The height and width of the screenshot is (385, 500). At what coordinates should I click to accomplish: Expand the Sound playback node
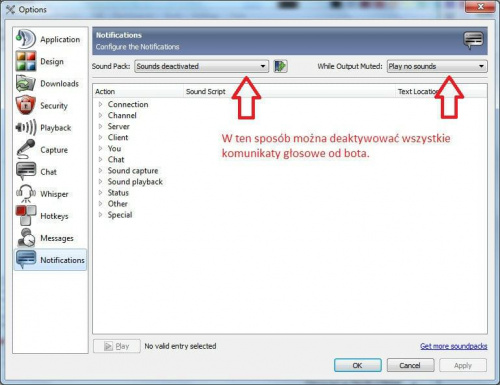point(100,181)
